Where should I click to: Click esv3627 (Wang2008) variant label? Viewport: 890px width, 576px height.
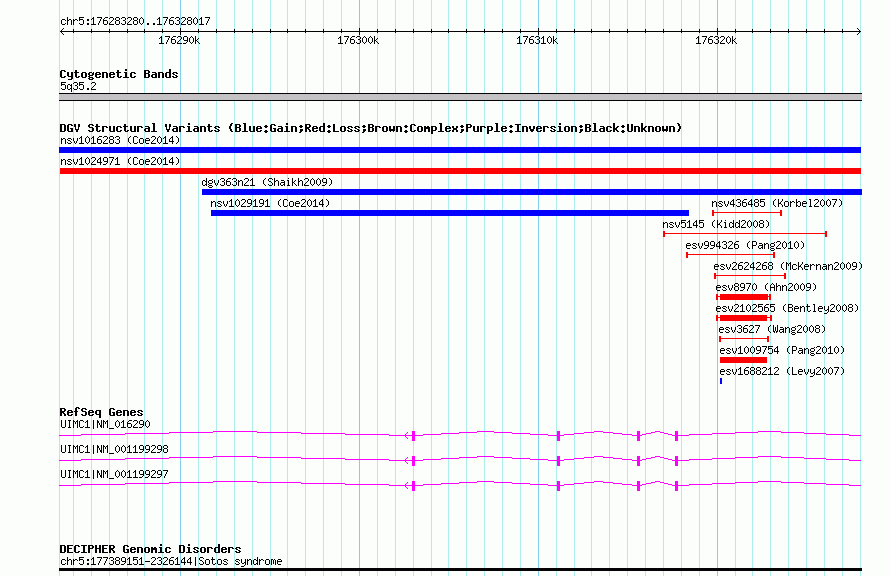[772, 329]
